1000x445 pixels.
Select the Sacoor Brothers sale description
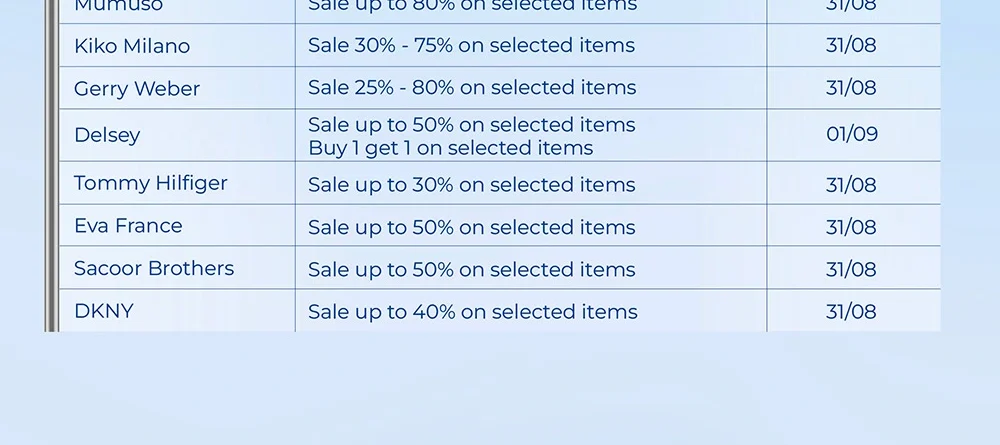tap(471, 270)
